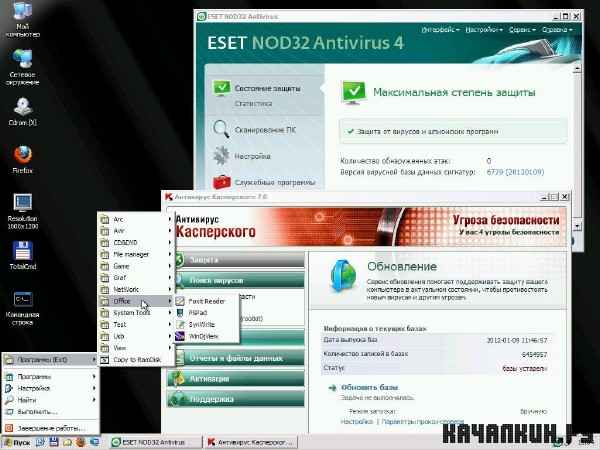
Task: Click the green update arrow icon in Kaspersky
Action: pos(332,388)
